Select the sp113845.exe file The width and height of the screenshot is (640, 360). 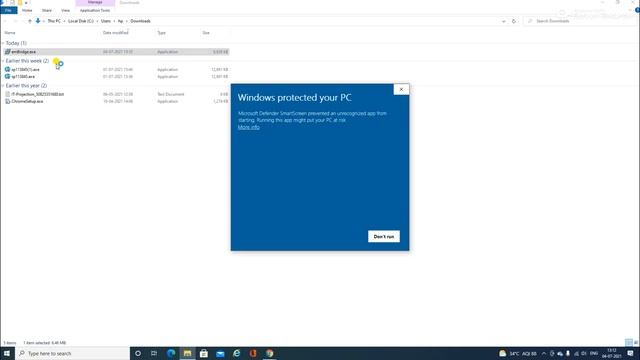tap(116, 76)
